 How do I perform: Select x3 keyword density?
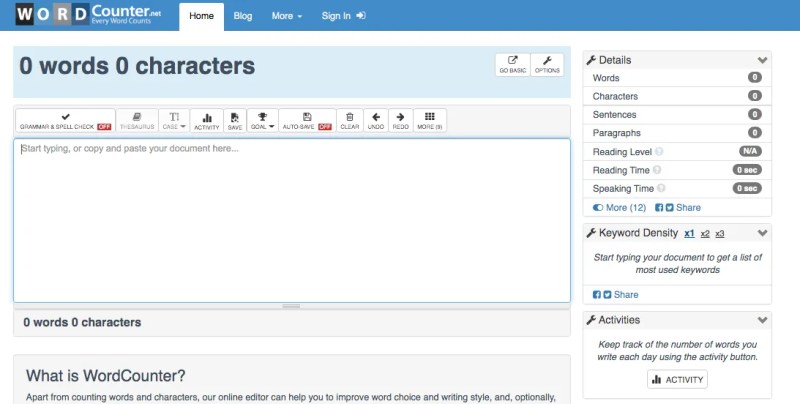[x=719, y=234]
